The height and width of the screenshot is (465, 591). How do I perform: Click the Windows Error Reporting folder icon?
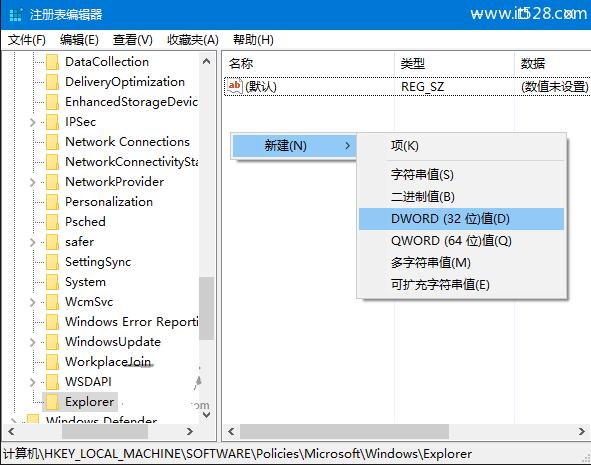[x=52, y=321]
